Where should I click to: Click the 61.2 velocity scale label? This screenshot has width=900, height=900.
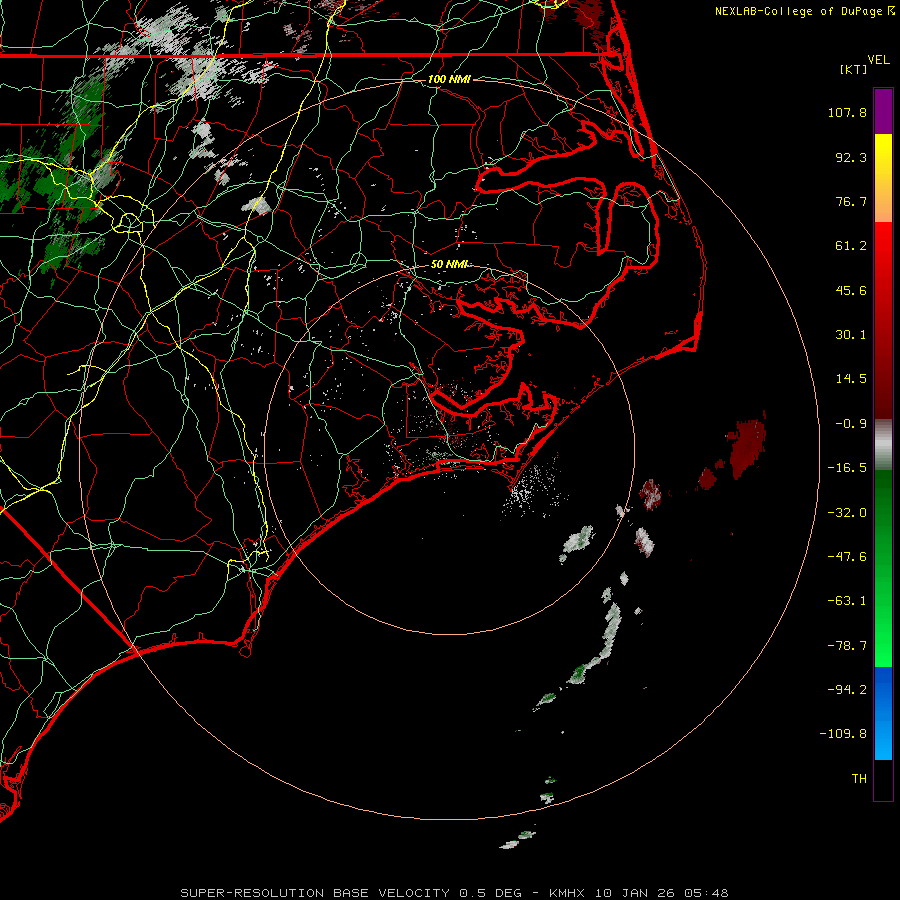coord(851,246)
